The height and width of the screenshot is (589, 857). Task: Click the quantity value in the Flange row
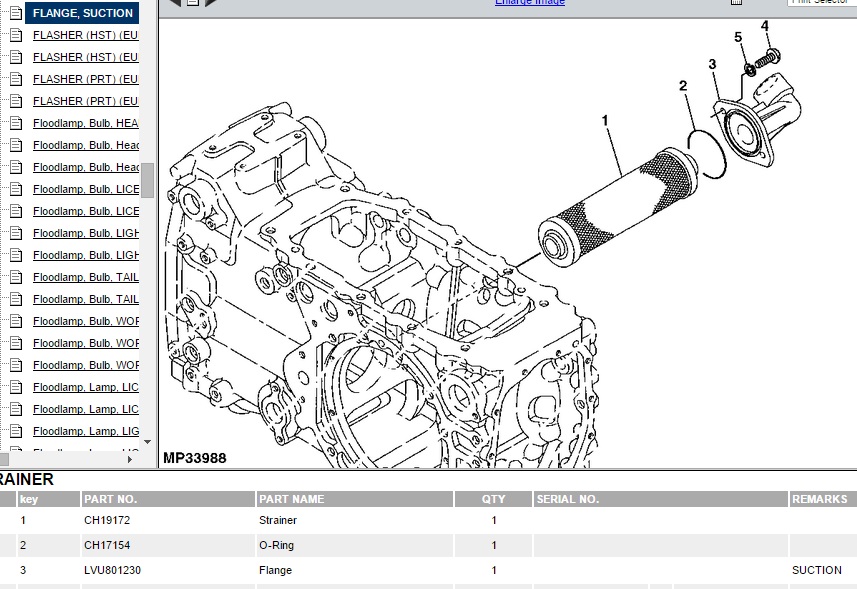(494, 570)
